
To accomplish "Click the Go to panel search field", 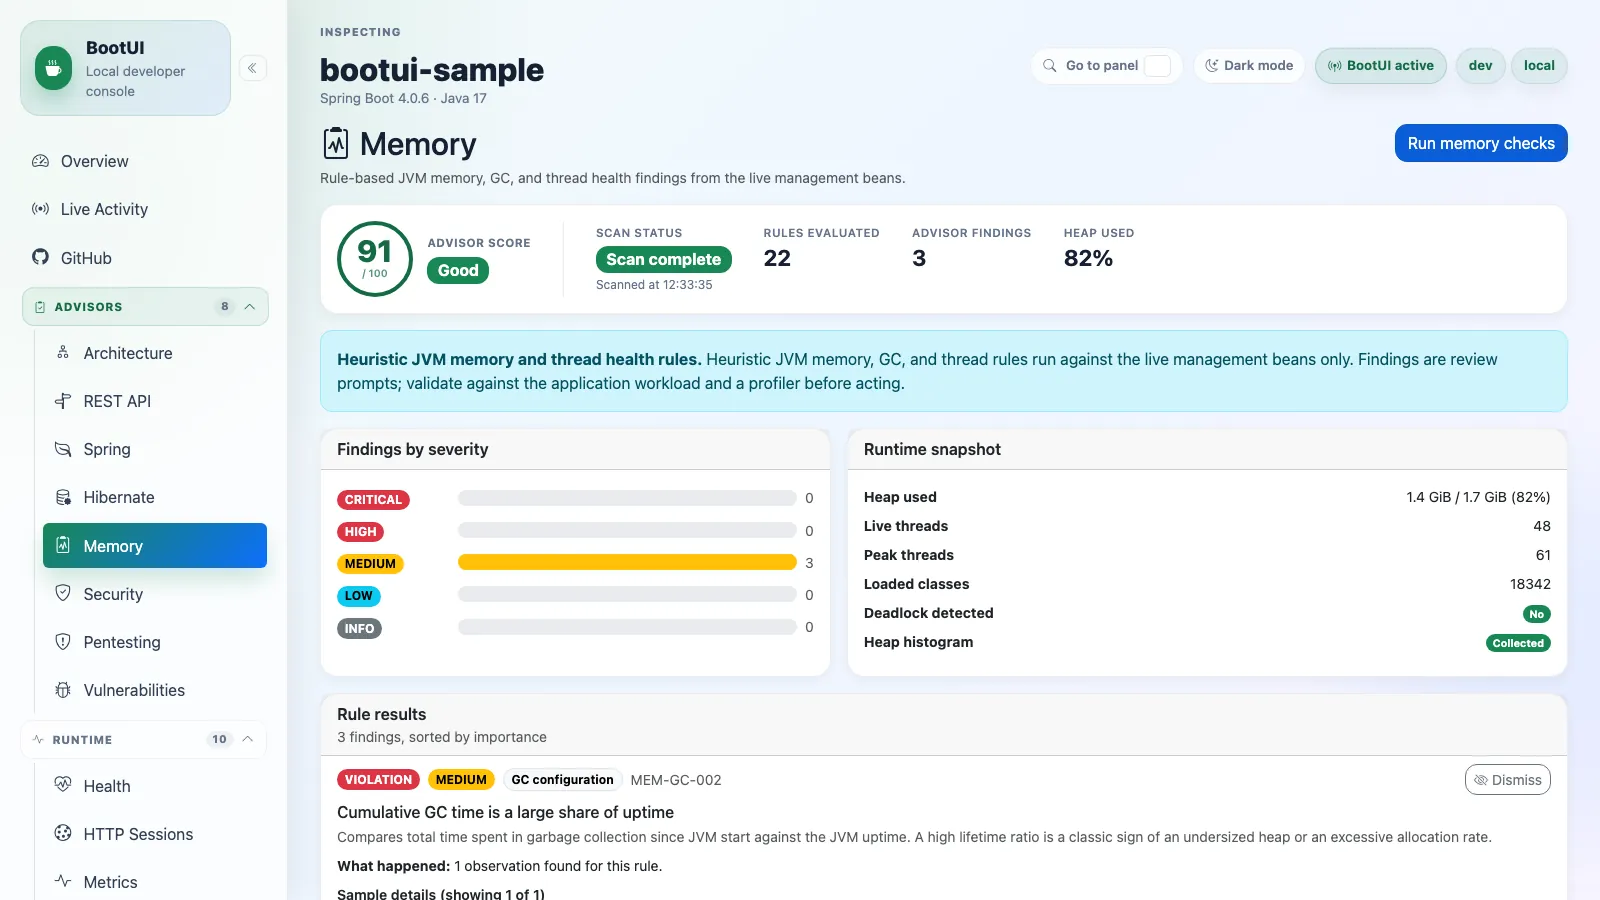I will coord(1107,66).
